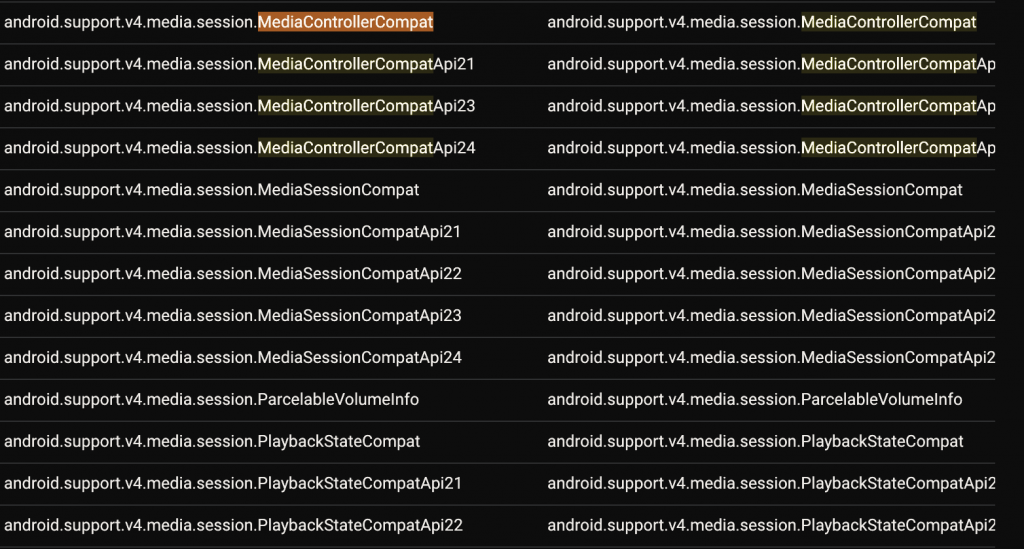1024x549 pixels.
Task: Select PlaybackStateCompatApi22 in the left column
Action: [x=233, y=525]
